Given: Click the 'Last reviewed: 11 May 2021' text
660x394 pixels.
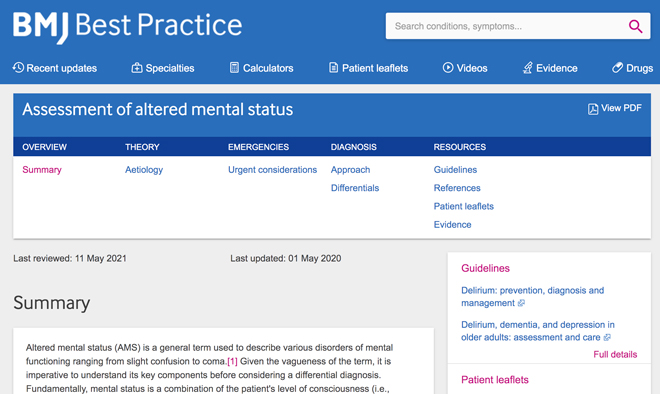Looking at the screenshot, I should click(x=70, y=258).
